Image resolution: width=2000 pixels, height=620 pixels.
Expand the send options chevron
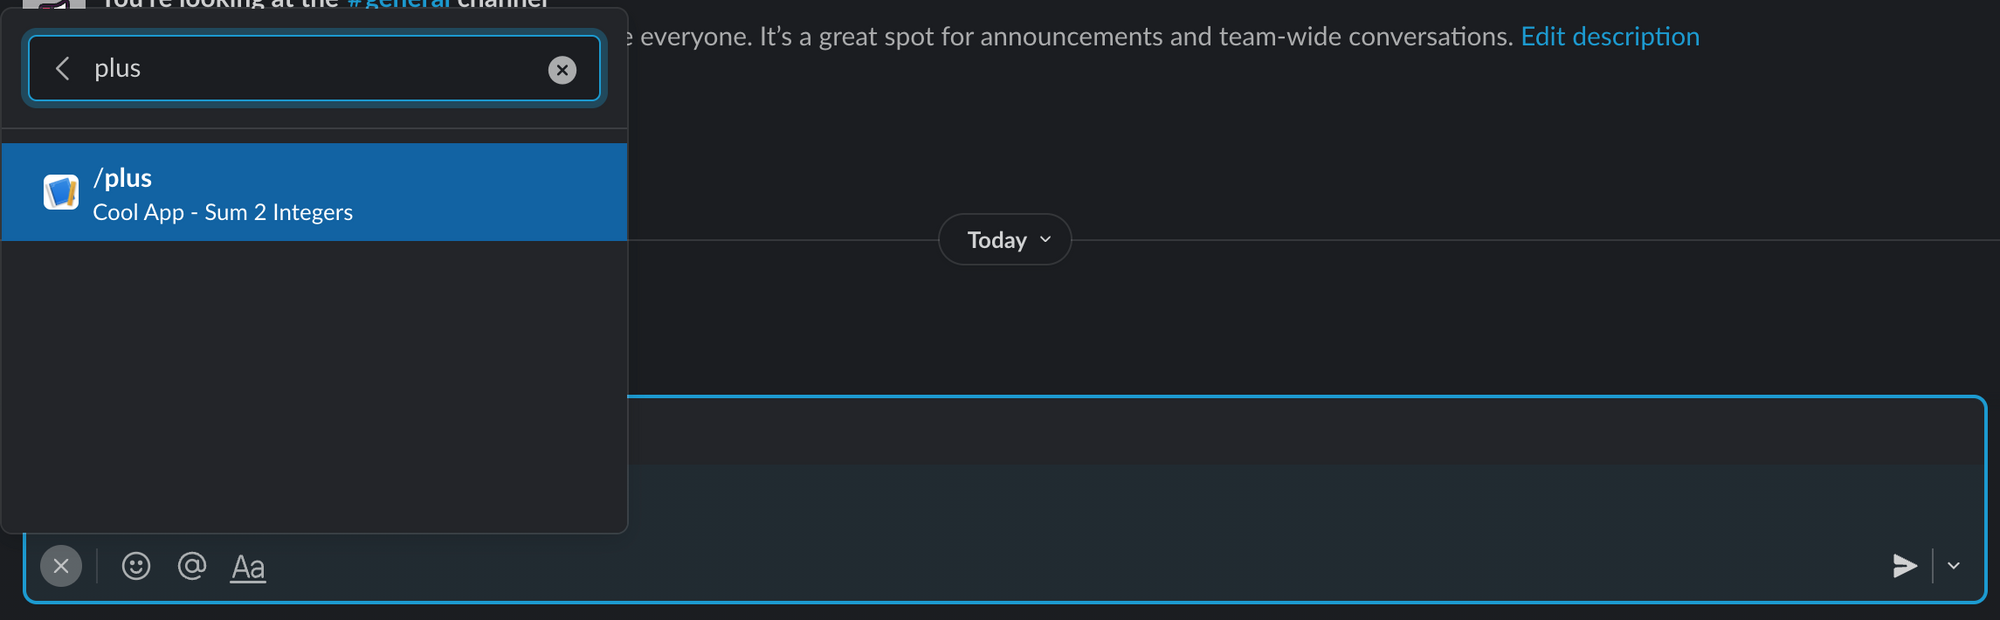tap(1954, 566)
